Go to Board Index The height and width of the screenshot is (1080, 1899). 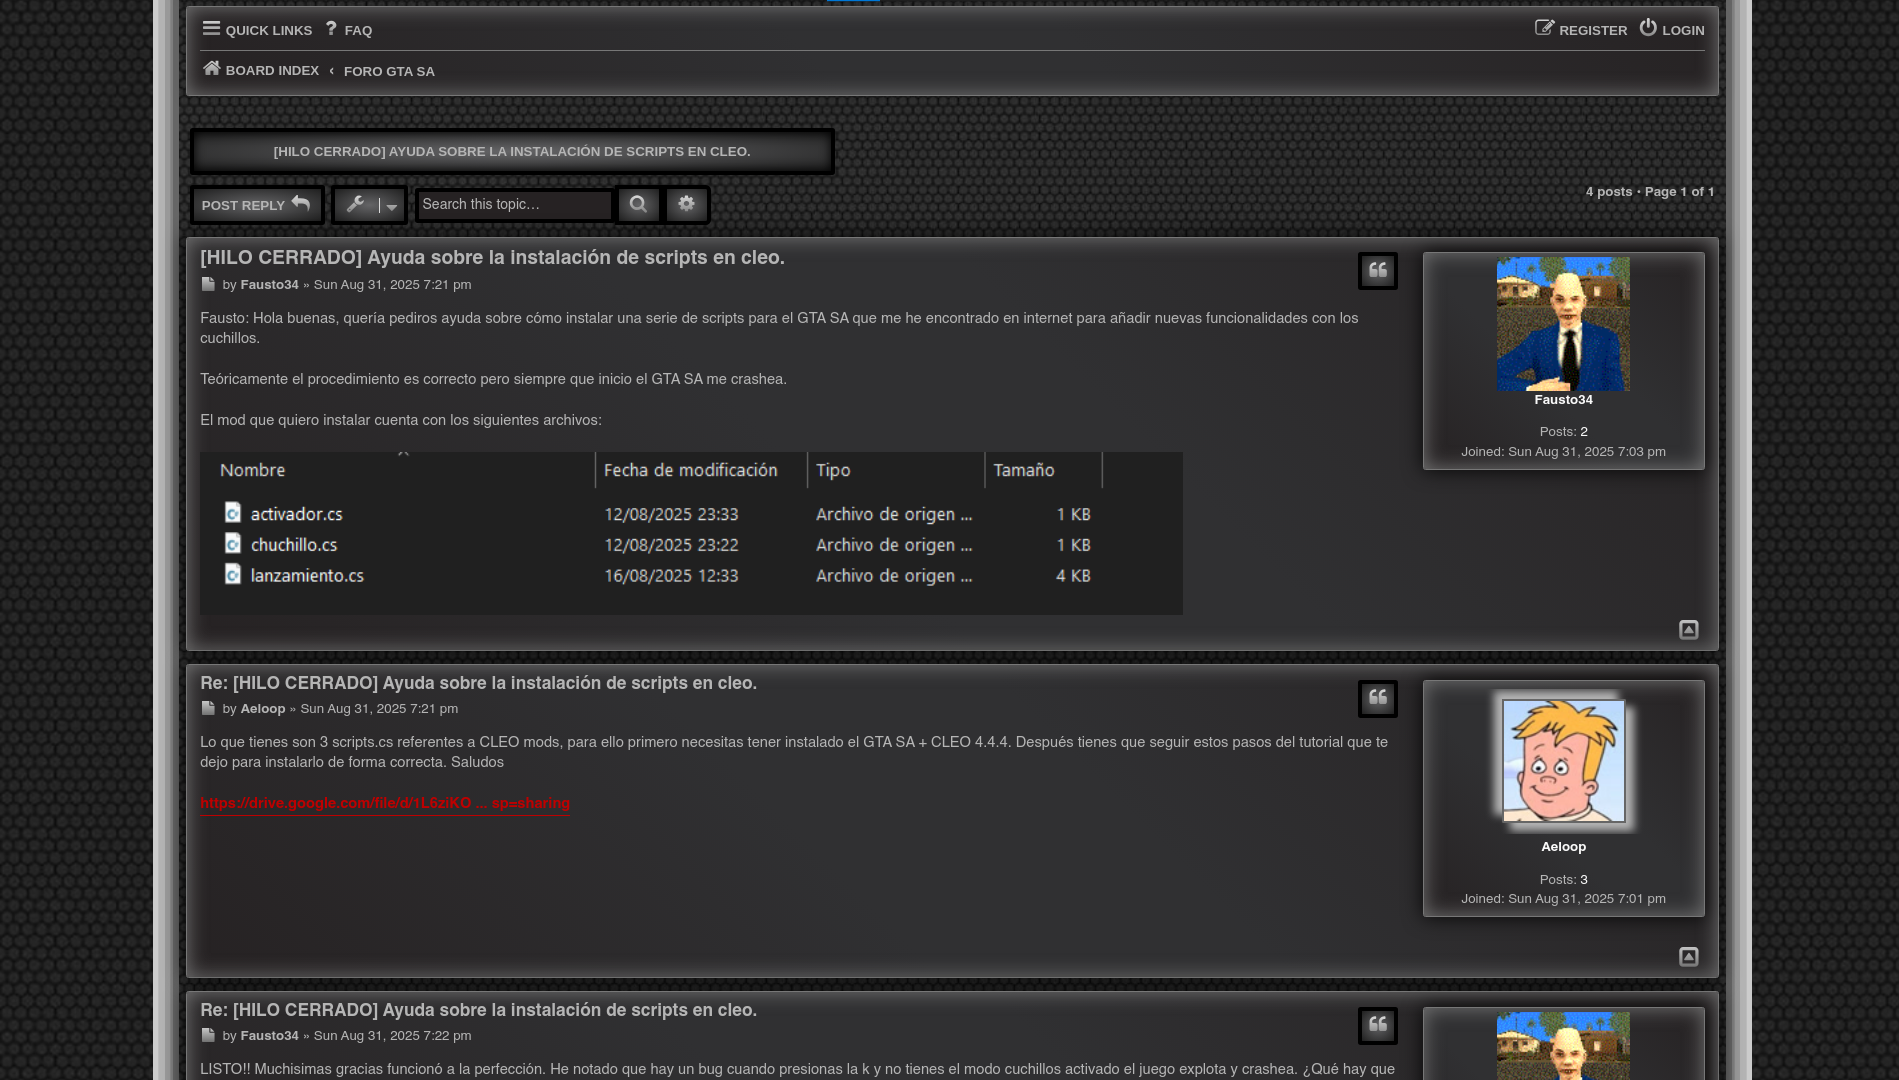[260, 70]
